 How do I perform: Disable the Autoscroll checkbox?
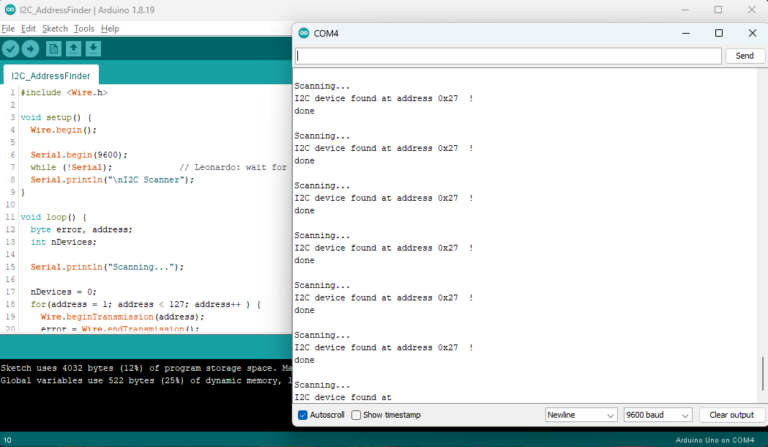pyautogui.click(x=303, y=415)
